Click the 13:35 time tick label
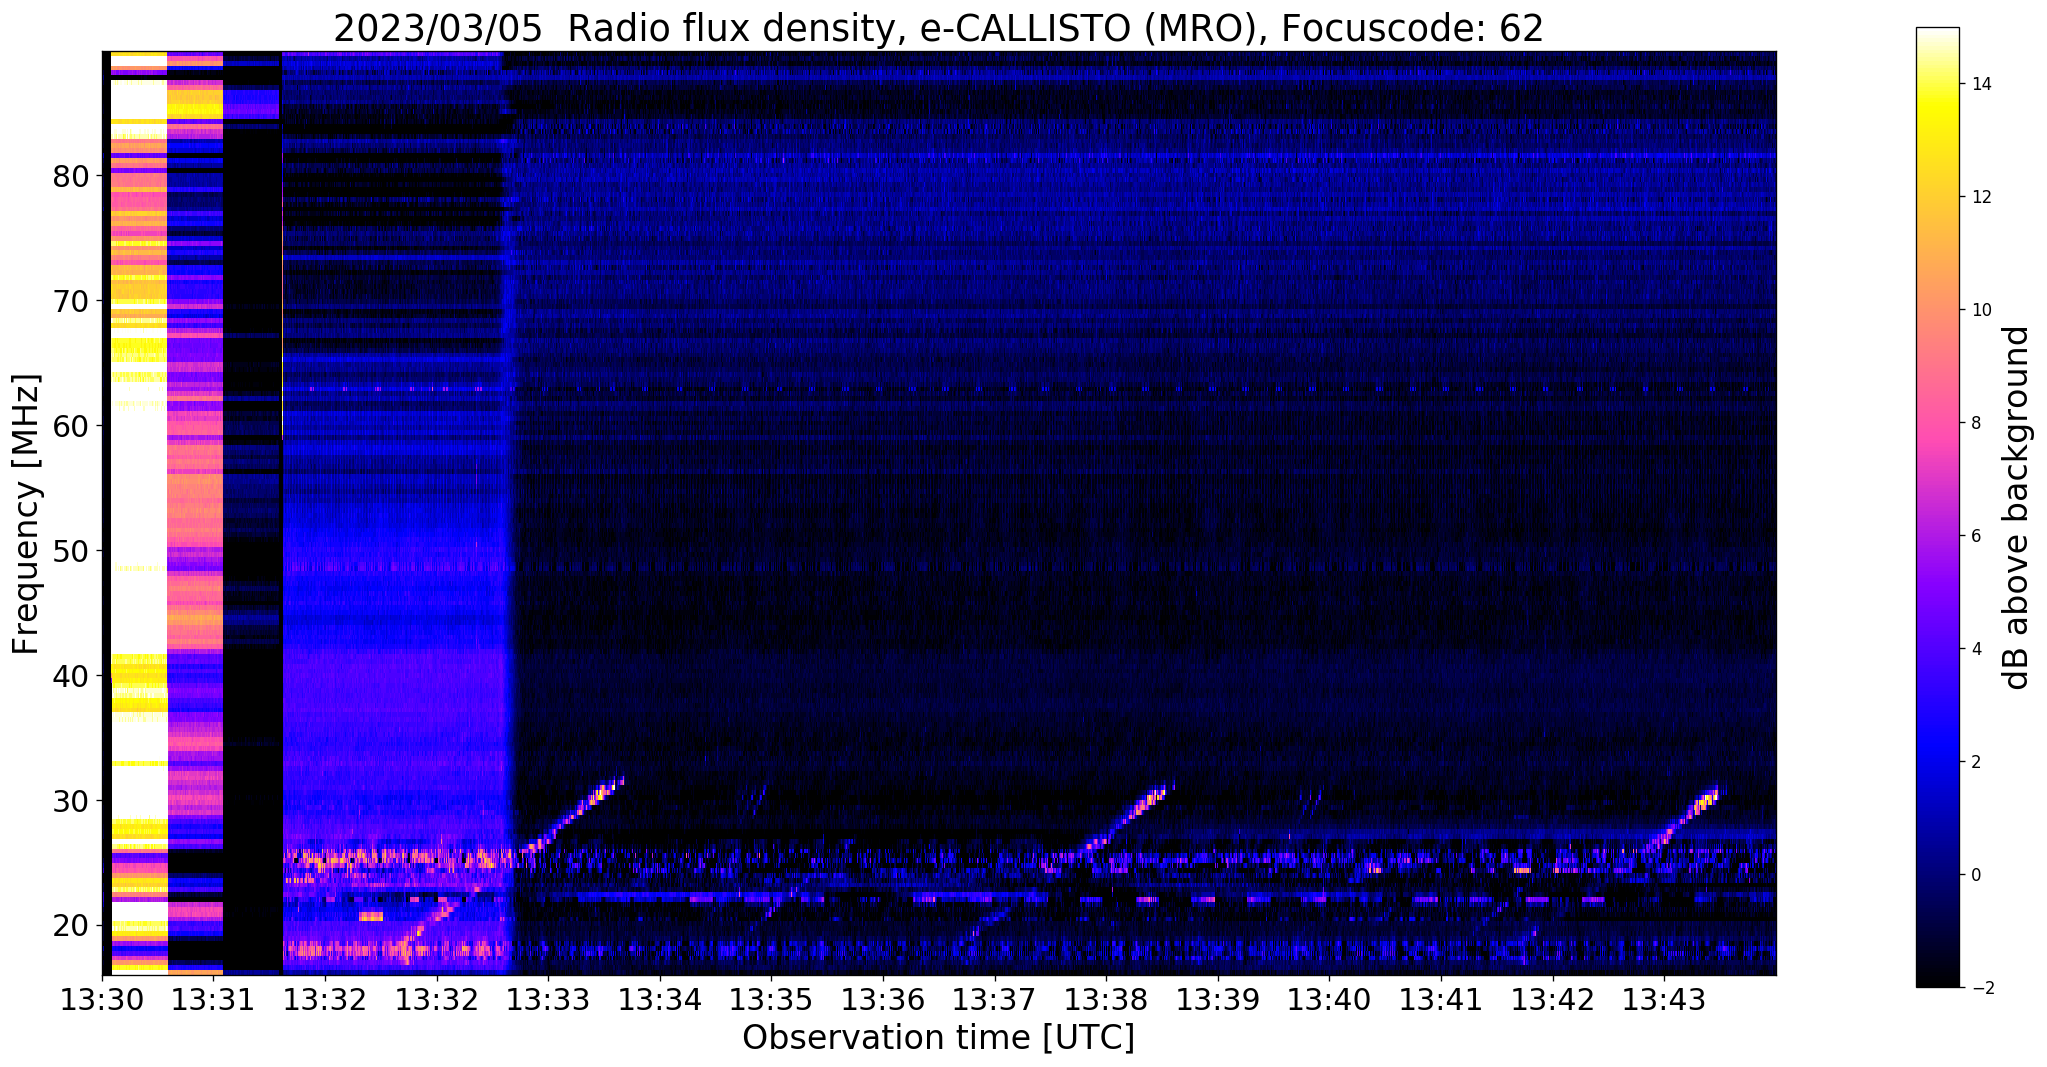Screen dimensions: 2047x1067 pyautogui.click(x=771, y=999)
